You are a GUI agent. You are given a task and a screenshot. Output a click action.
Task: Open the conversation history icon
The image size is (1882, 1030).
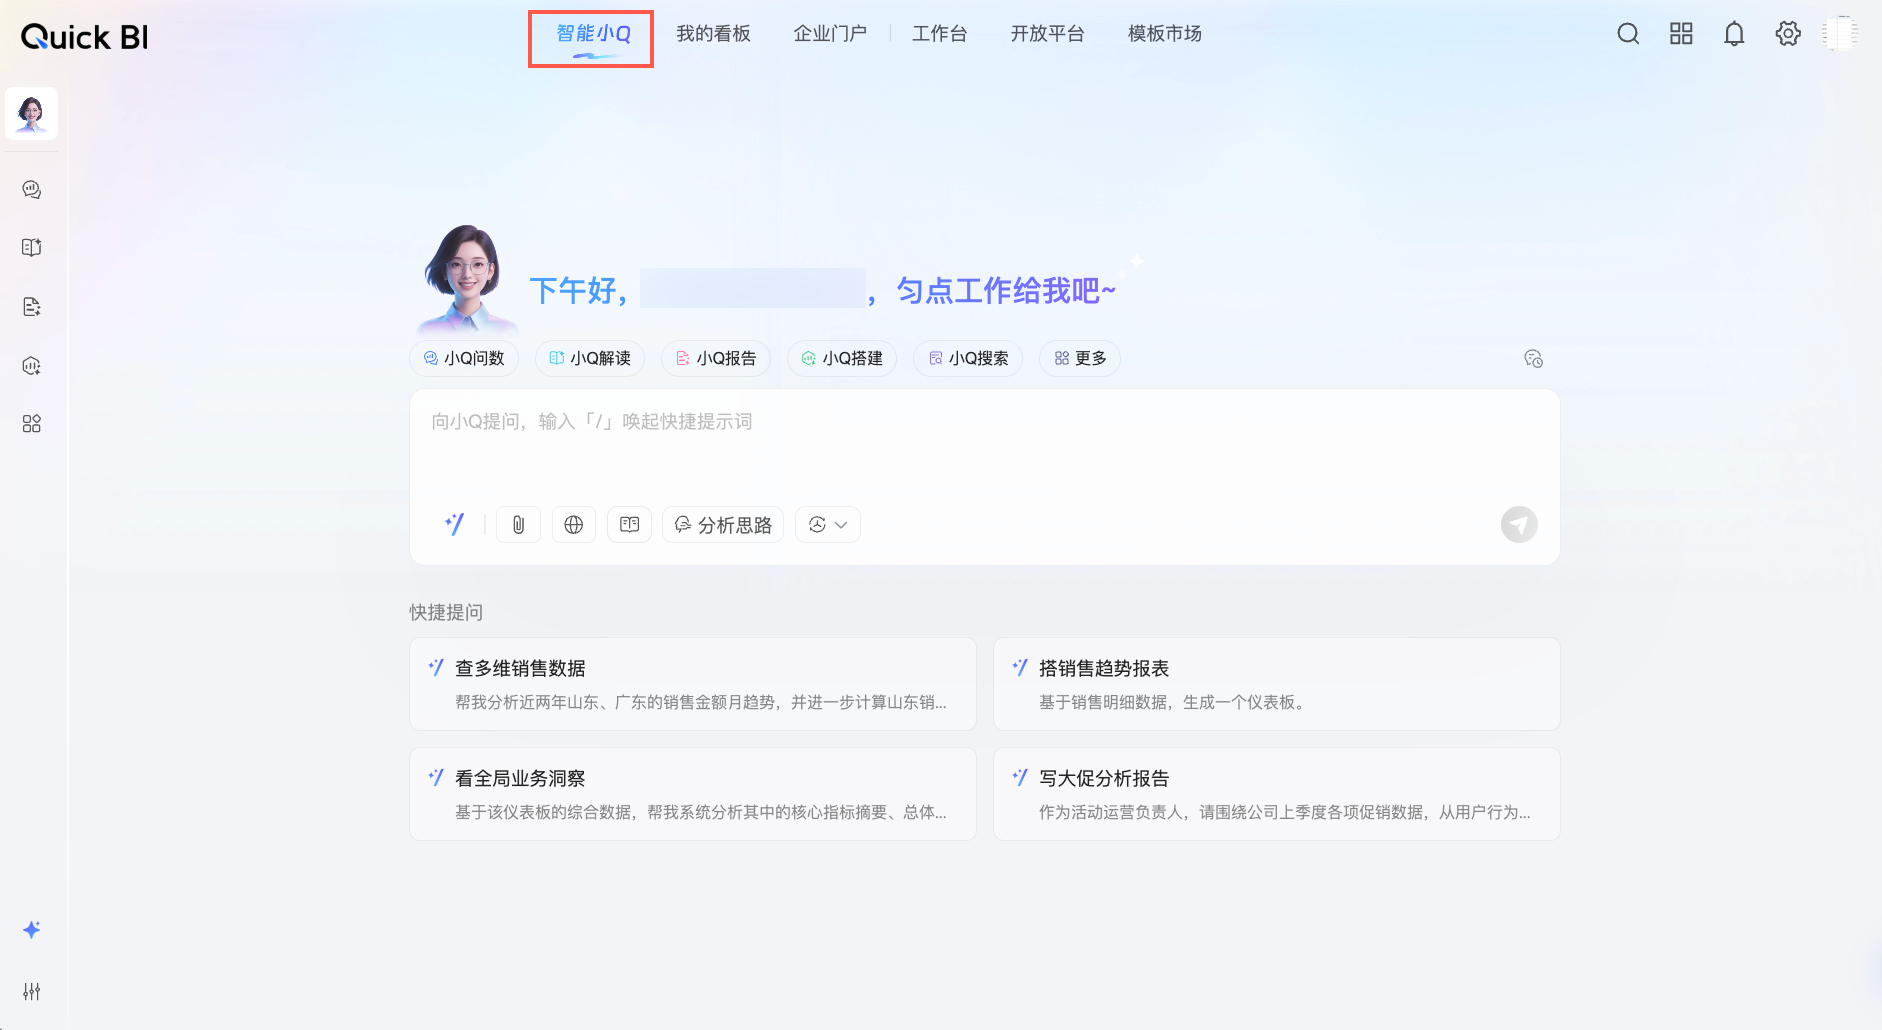[x=1533, y=359]
